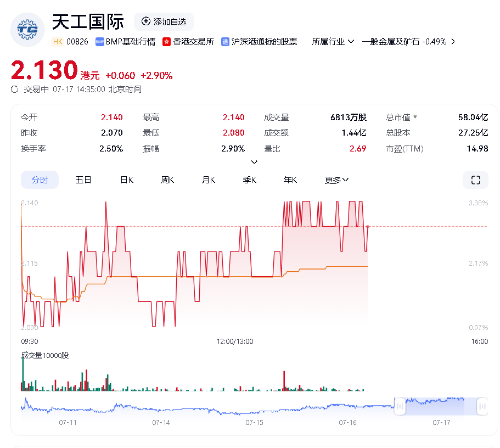Click the 成交量 volume label
The height and width of the screenshot is (448, 500).
coord(45,355)
